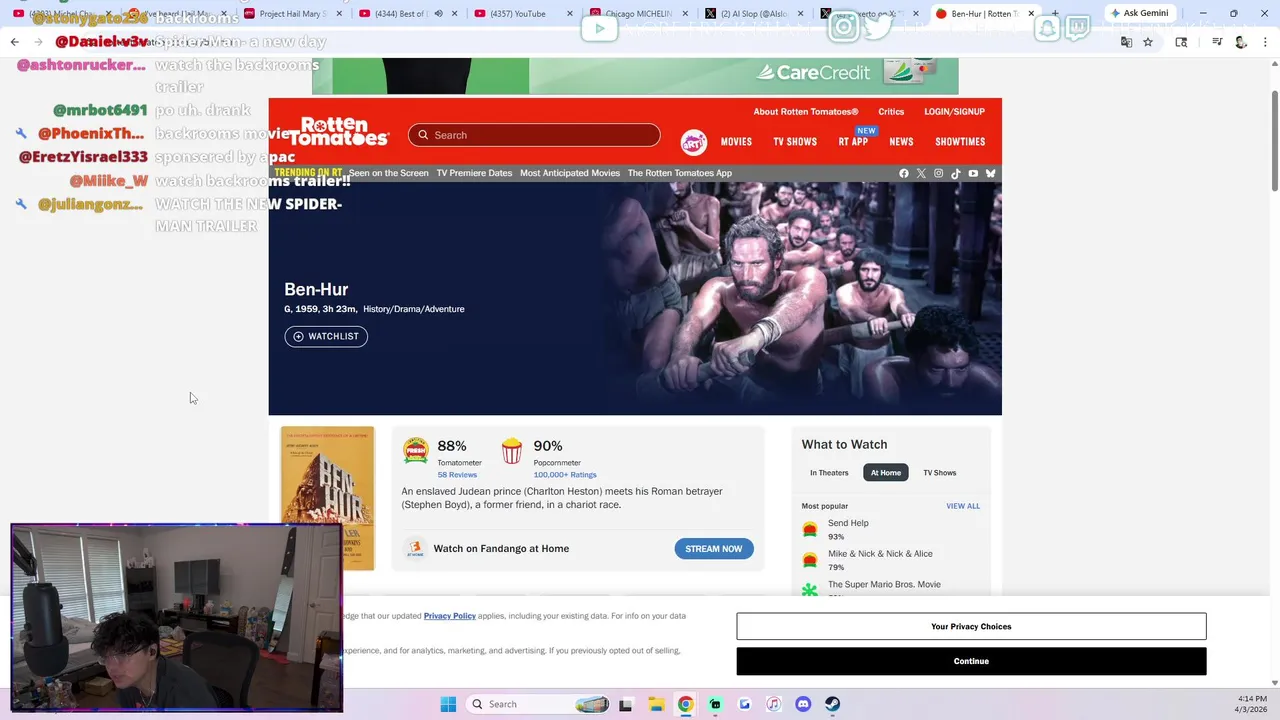Add Ben-Hur to Watchlist

pyautogui.click(x=326, y=337)
